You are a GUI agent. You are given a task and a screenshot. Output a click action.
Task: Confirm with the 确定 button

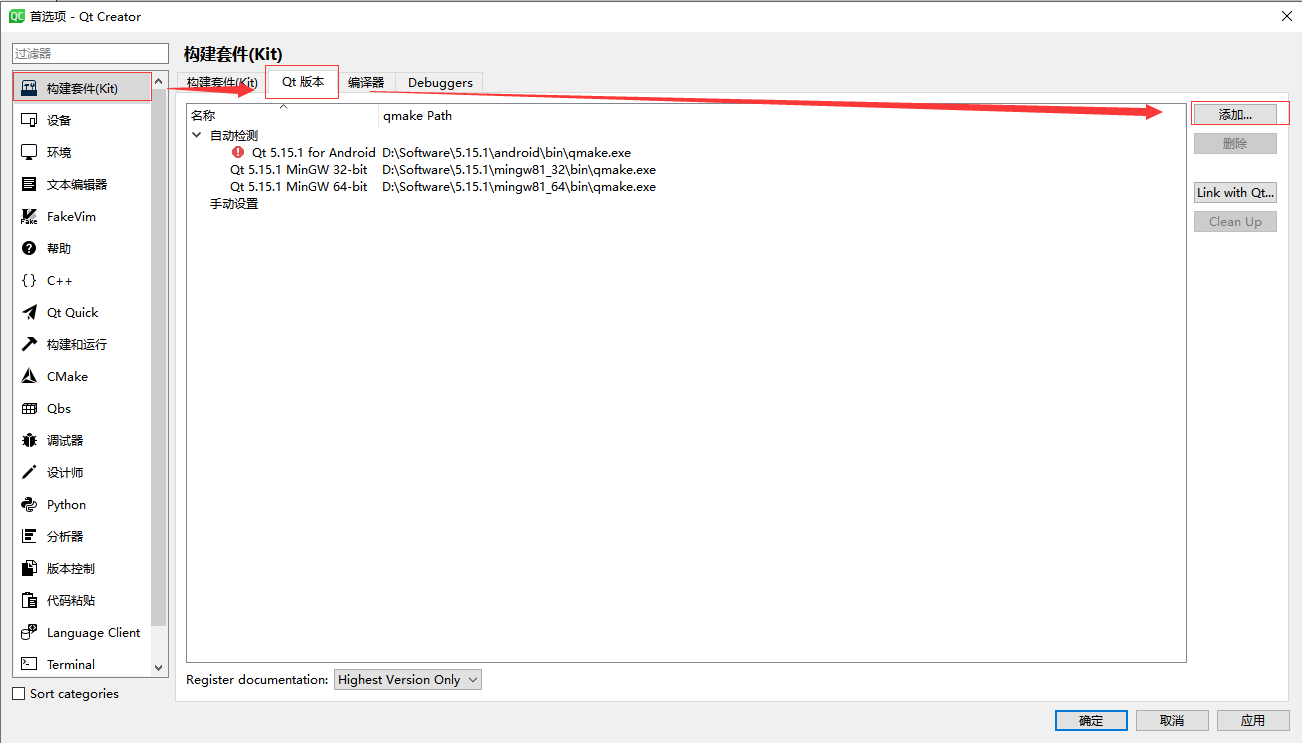(1091, 720)
